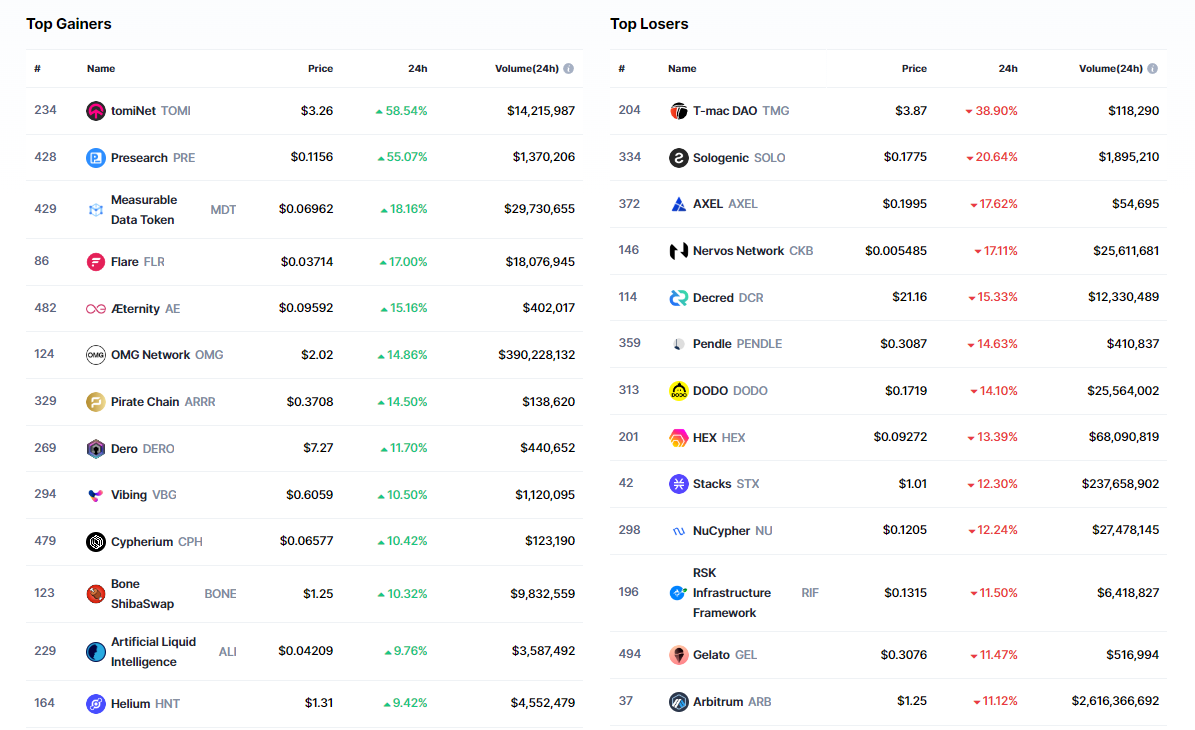Click the tomiNet coin logo icon
The height and width of the screenshot is (730, 1195).
click(96, 111)
